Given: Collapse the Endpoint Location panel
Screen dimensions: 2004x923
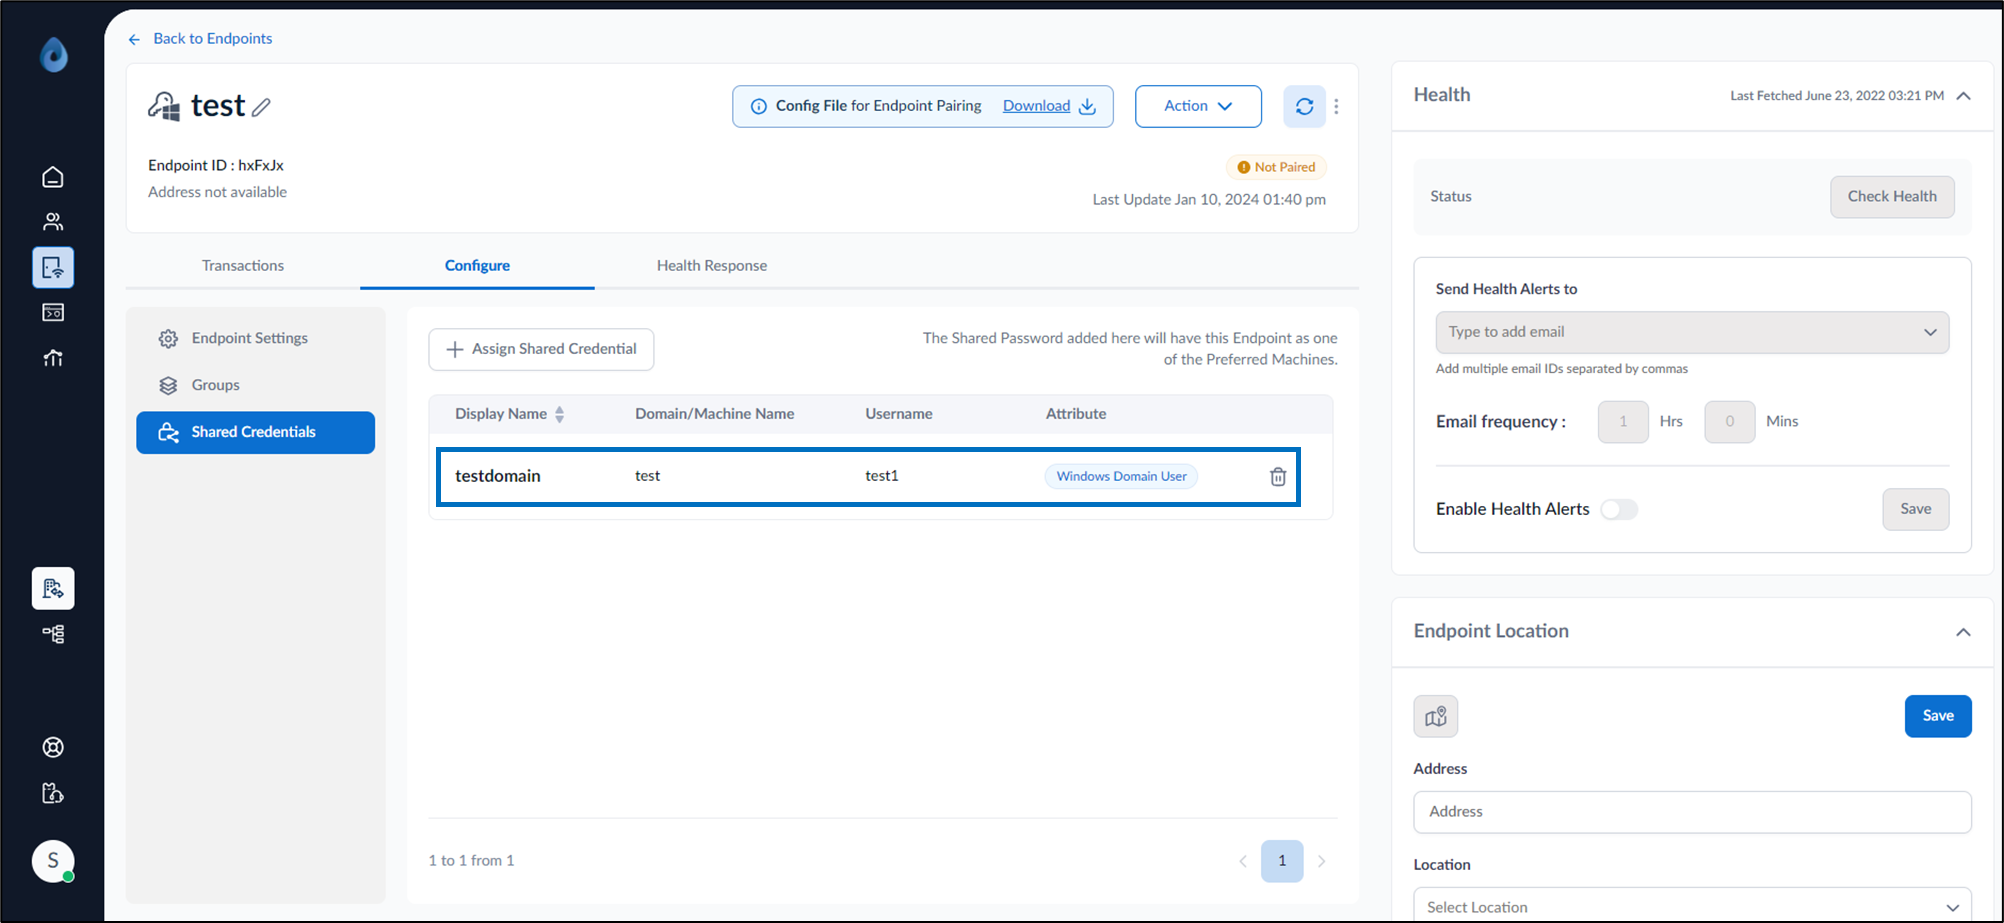Looking at the screenshot, I should click(x=1963, y=632).
